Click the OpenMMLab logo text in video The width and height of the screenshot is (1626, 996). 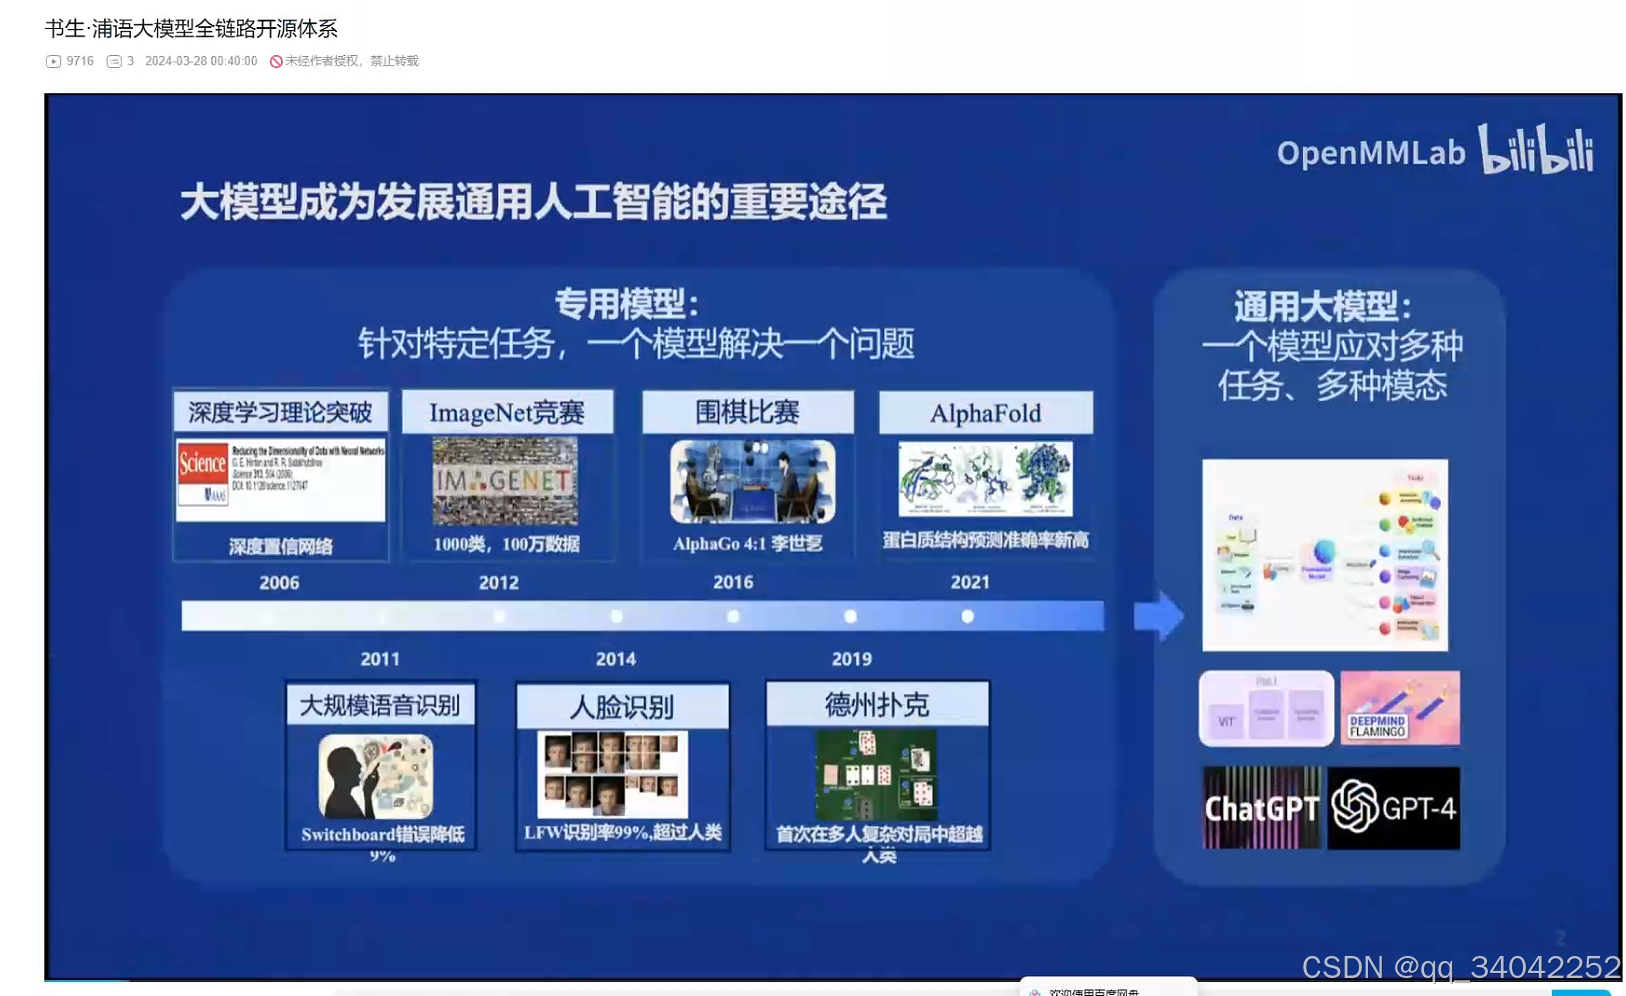1371,152
